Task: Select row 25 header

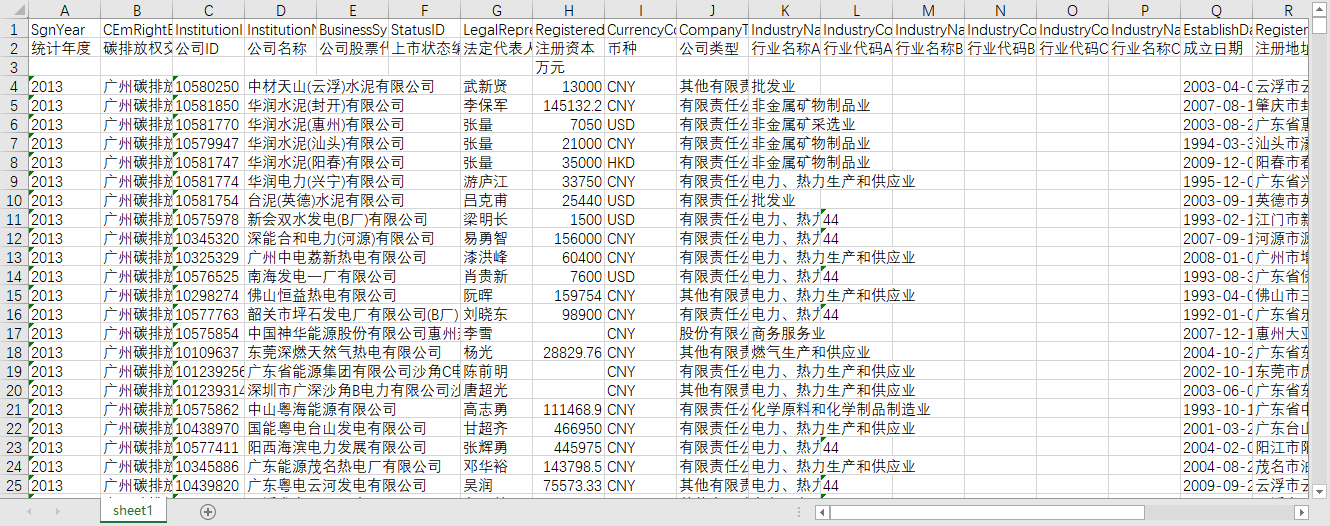Action: point(14,485)
